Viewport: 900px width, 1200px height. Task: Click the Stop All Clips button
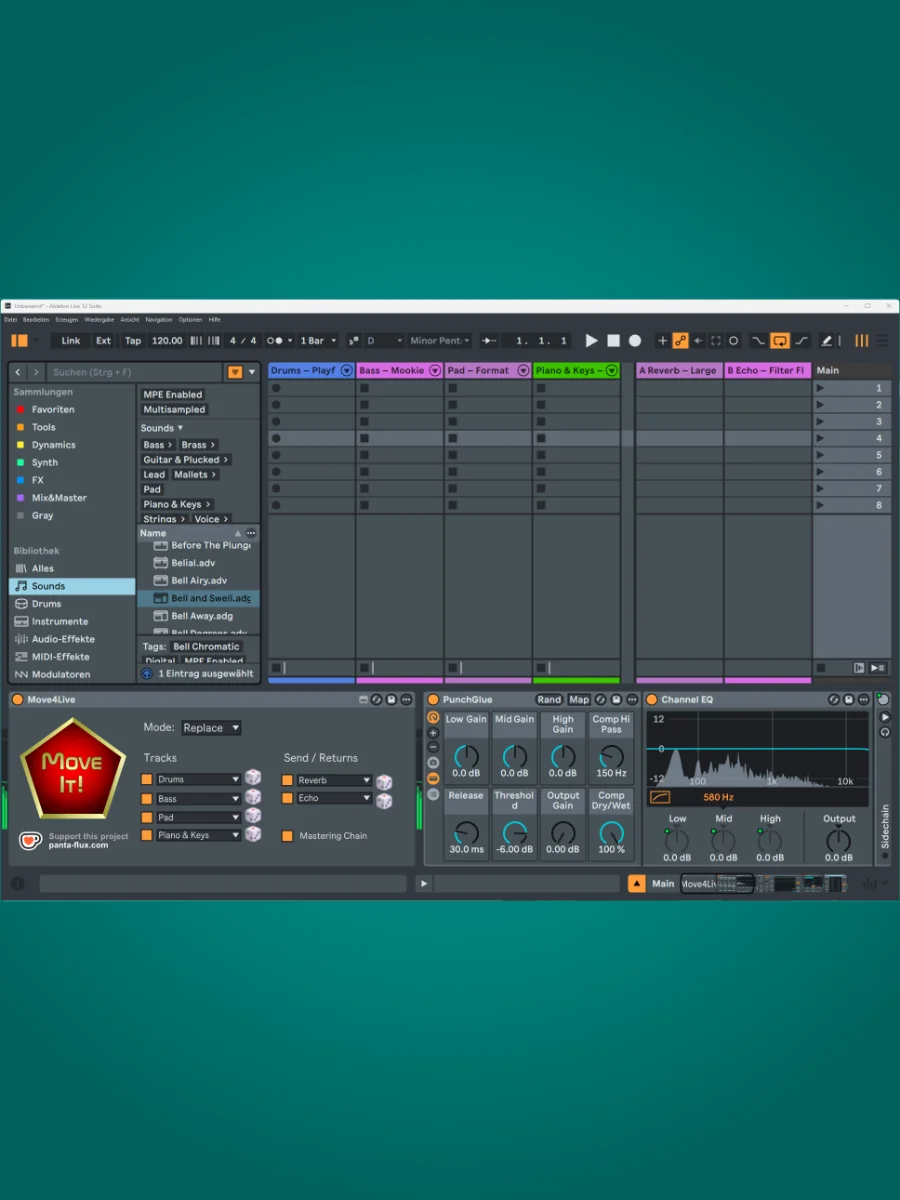click(x=821, y=667)
